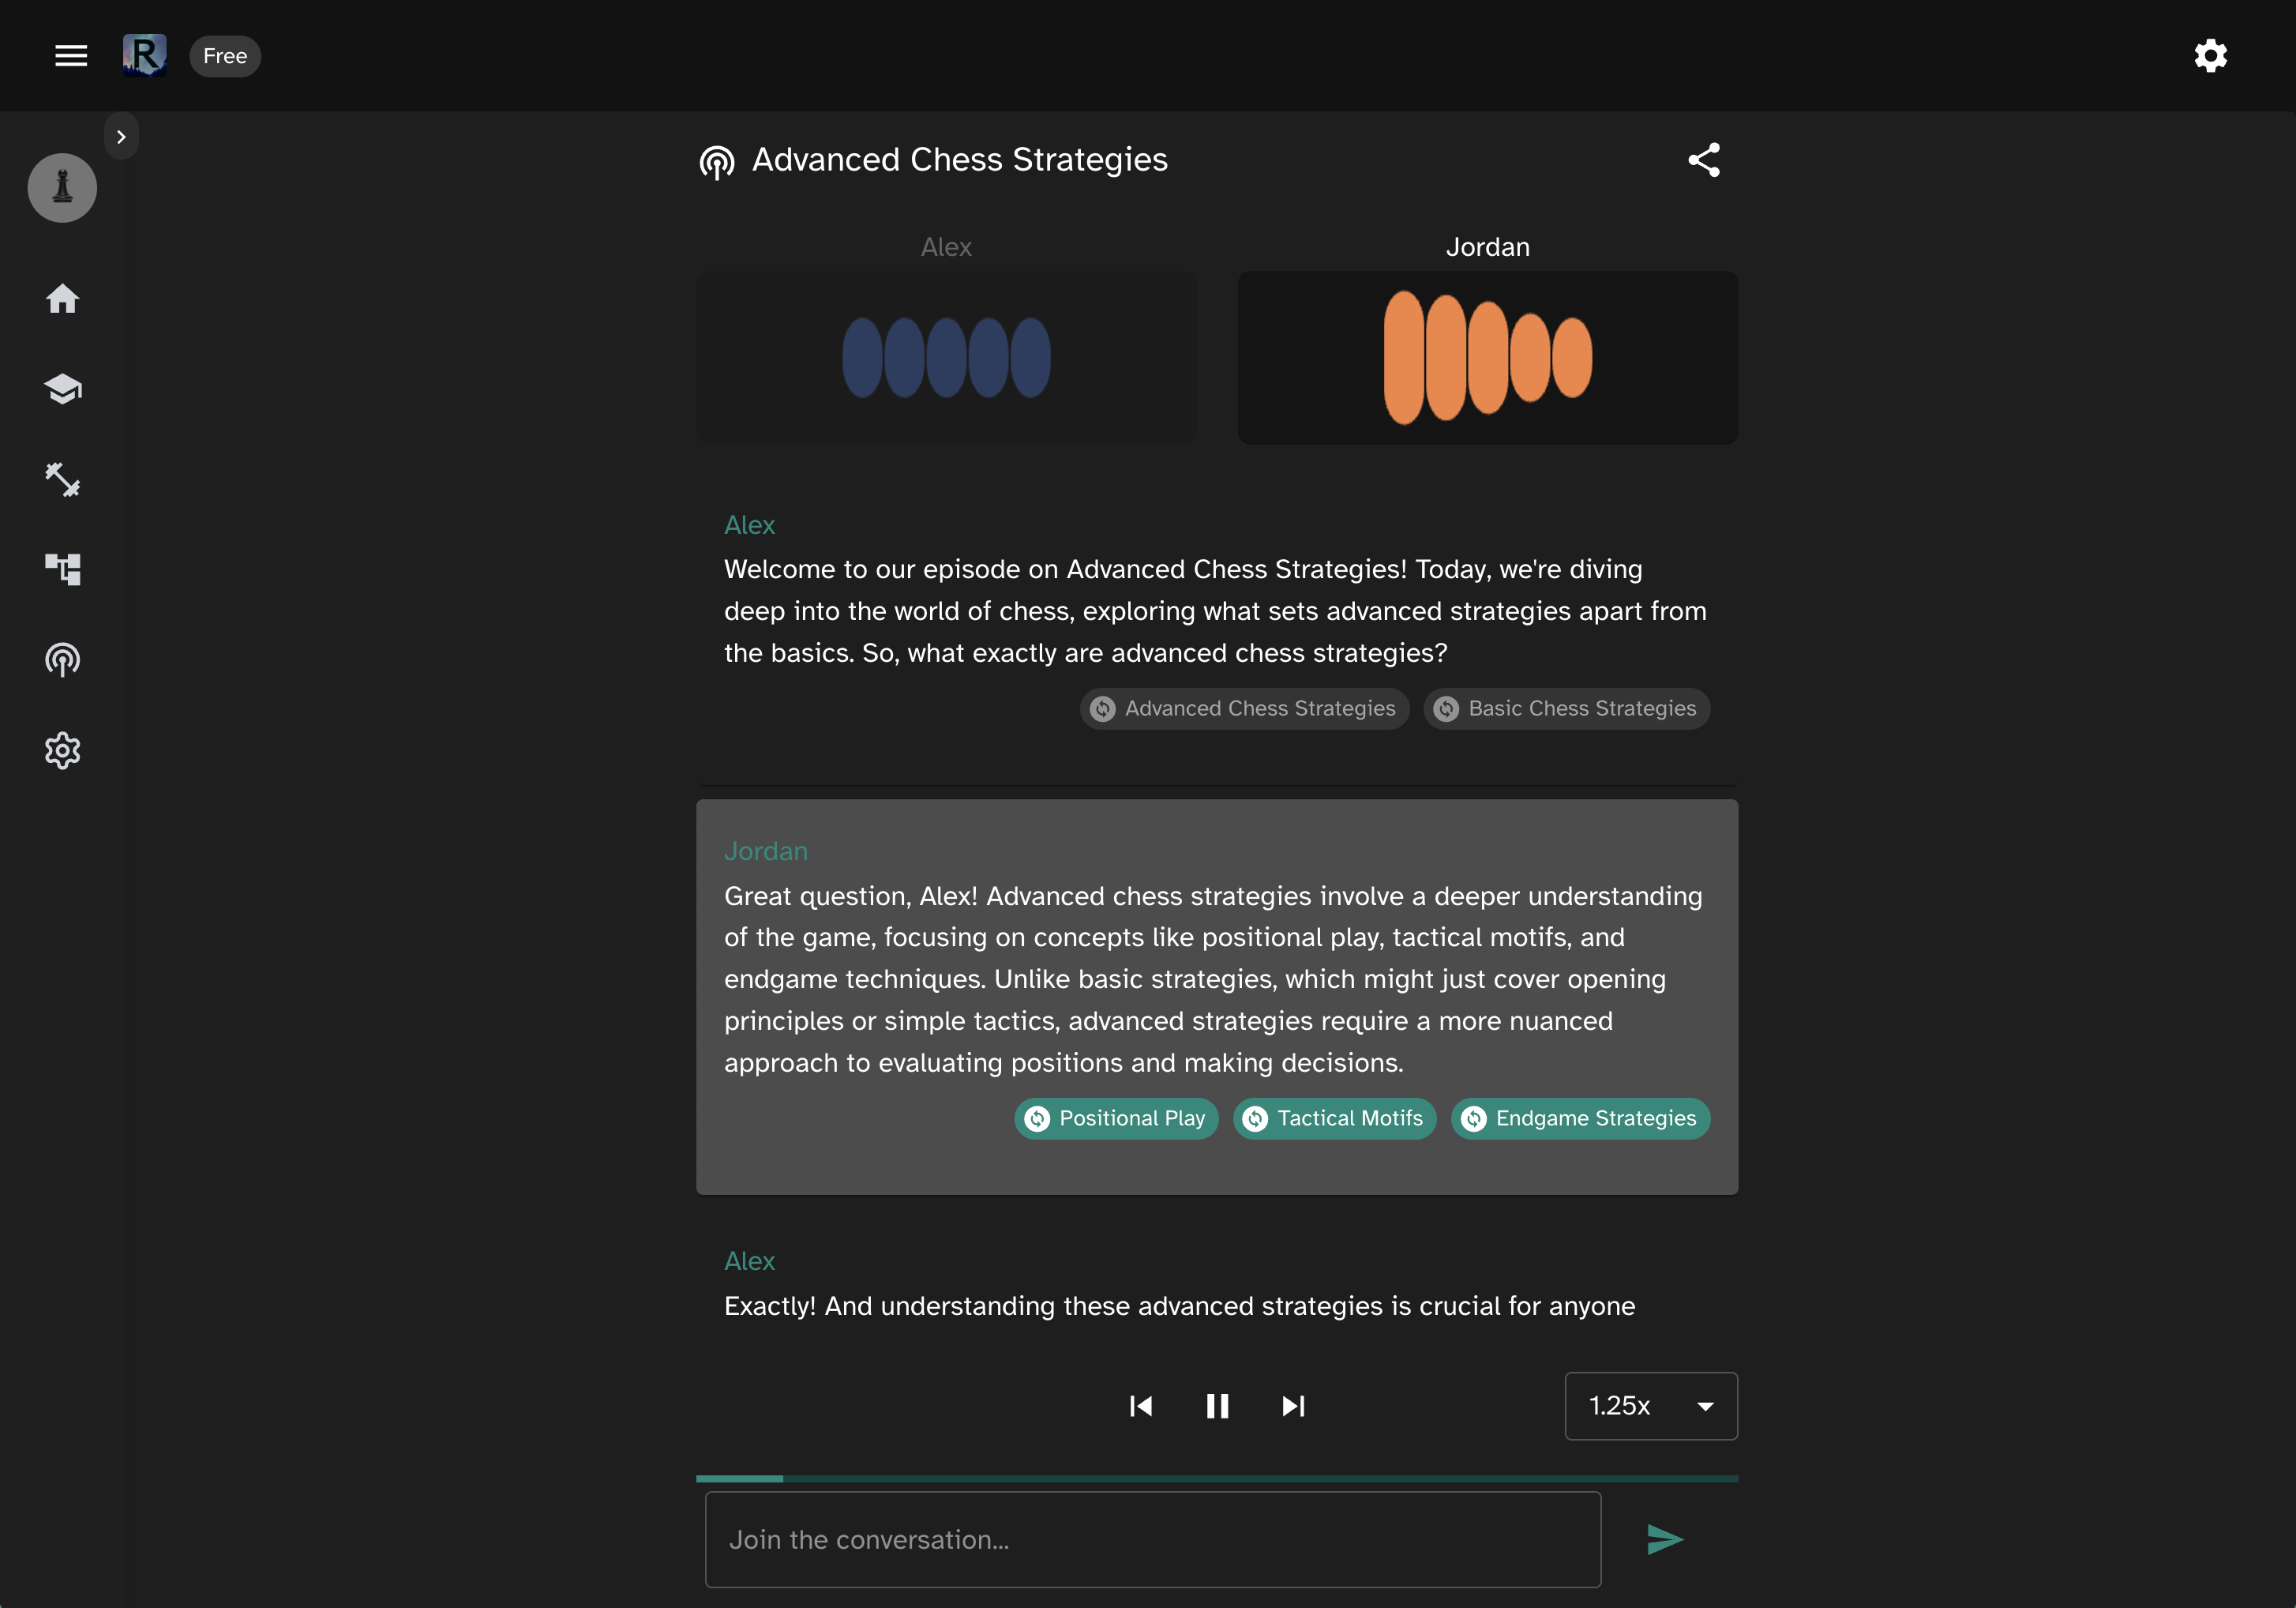Open the hamburger menu
Viewport: 2296px width, 1608px height.
(x=70, y=56)
